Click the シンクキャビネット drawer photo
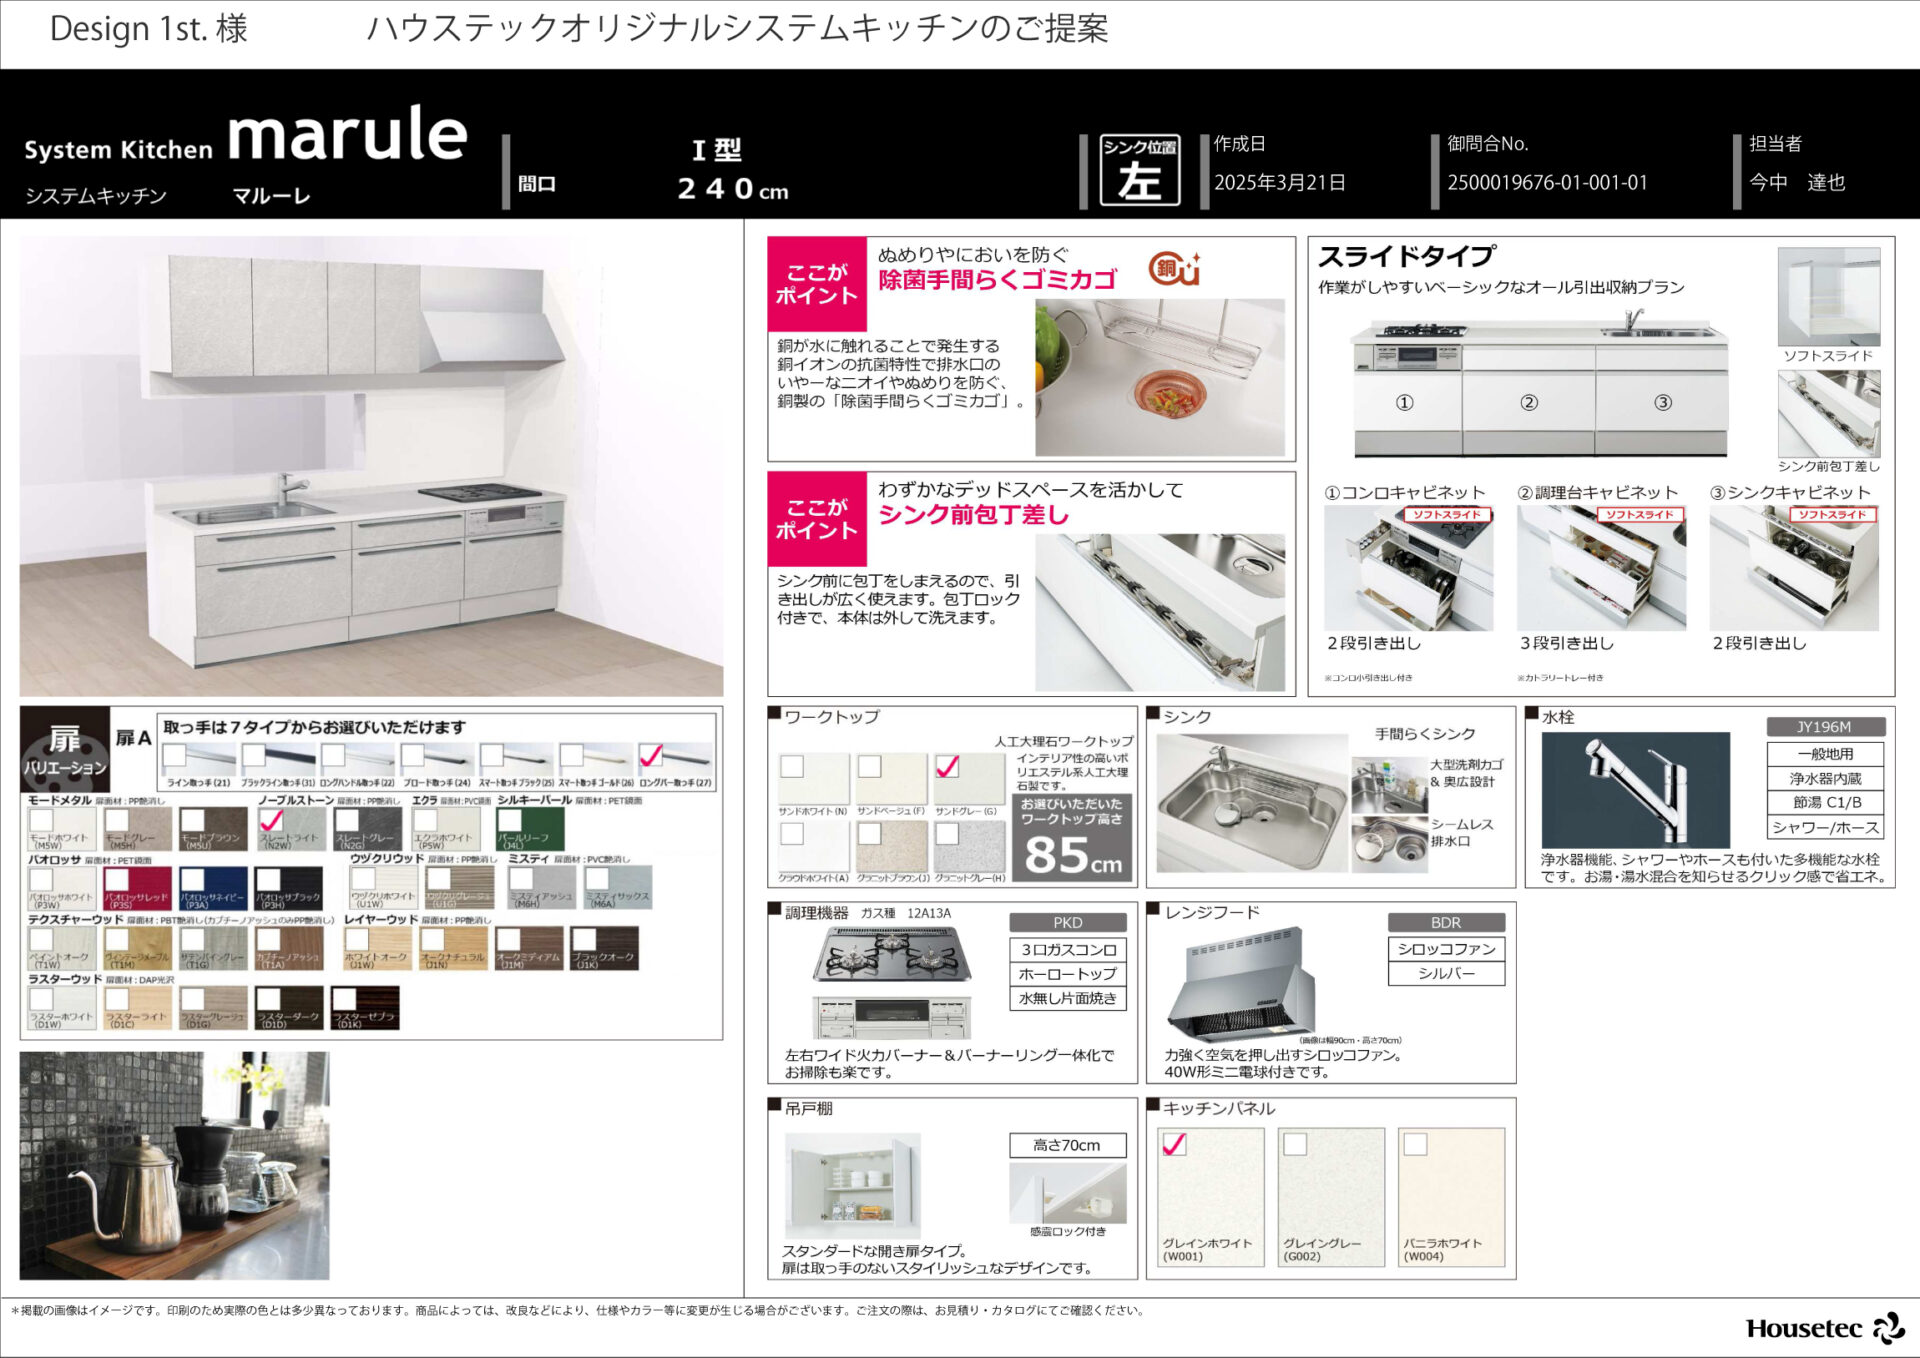1920x1358 pixels. [1794, 568]
